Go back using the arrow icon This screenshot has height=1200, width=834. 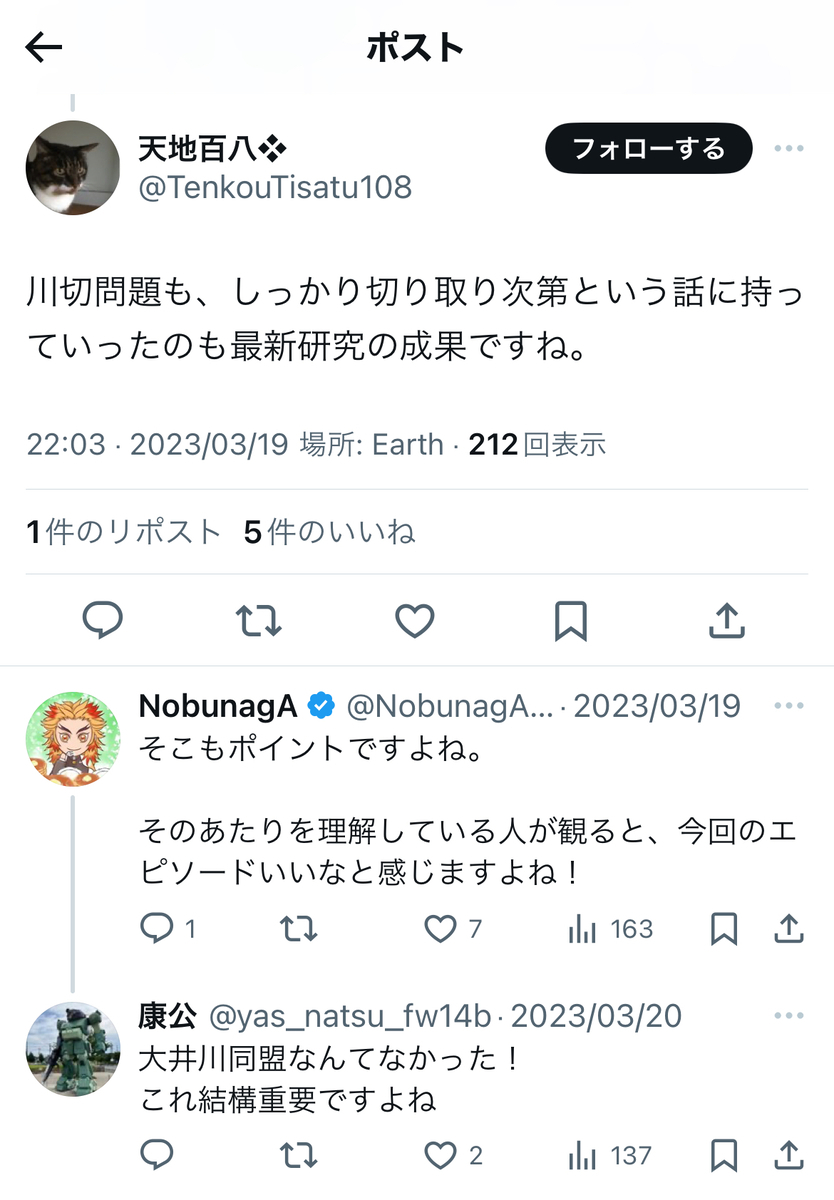click(x=44, y=47)
